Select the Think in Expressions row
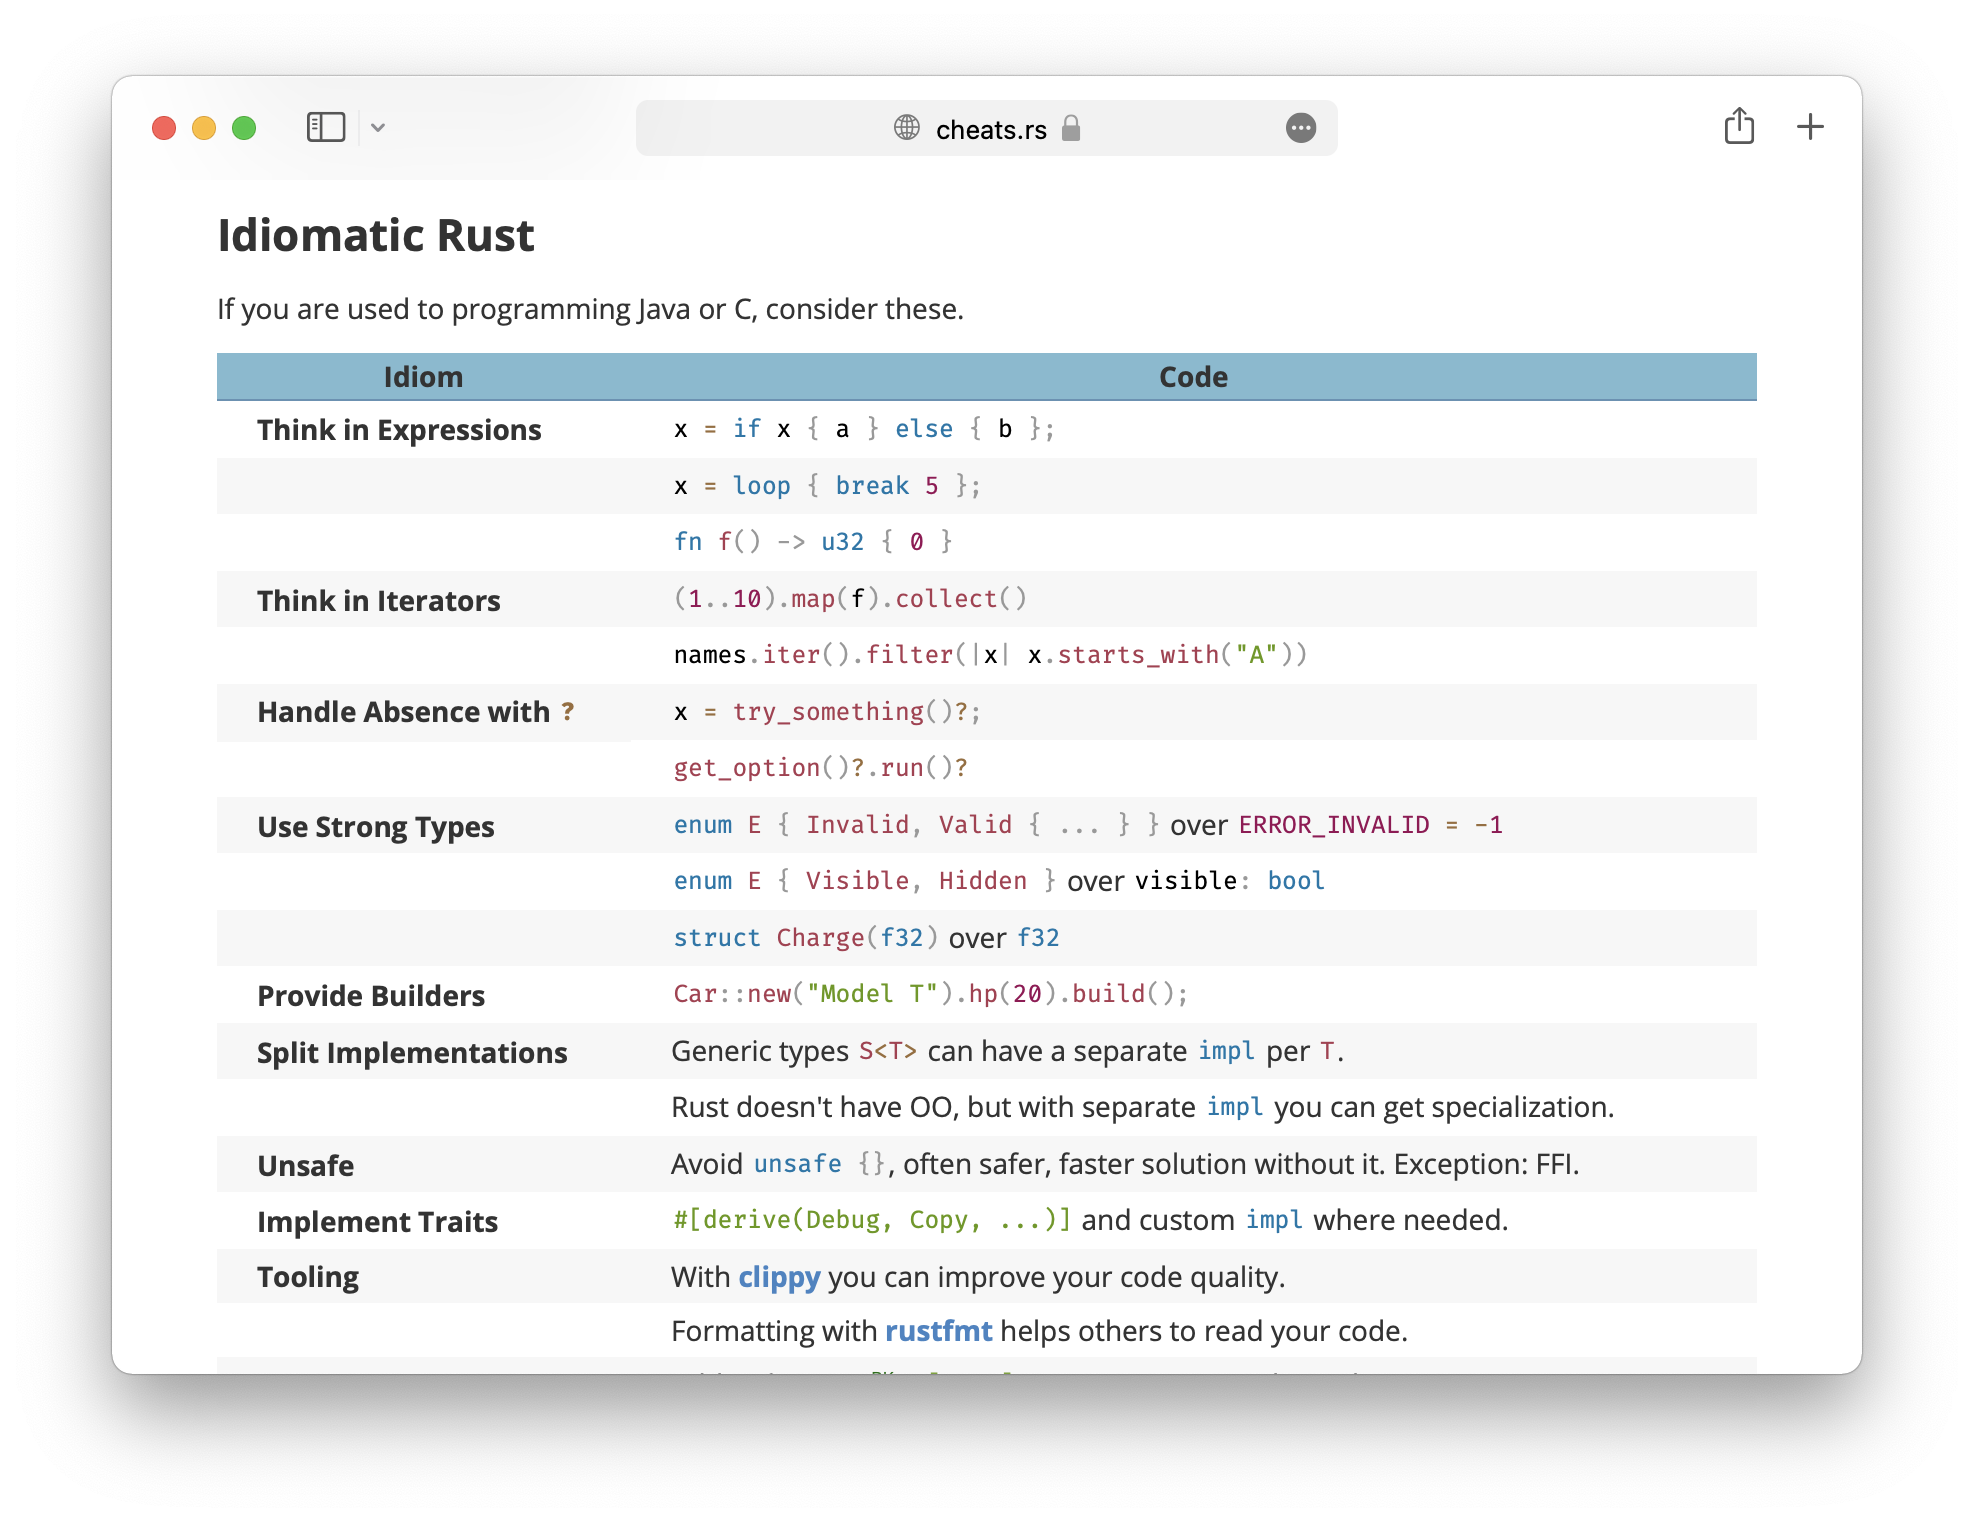 pyautogui.click(x=399, y=429)
